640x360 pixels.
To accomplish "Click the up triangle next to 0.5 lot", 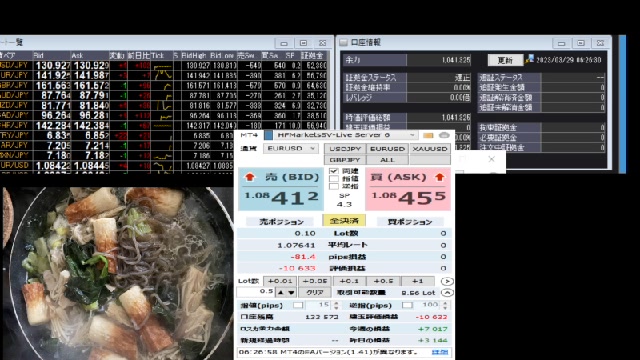I will (280, 293).
